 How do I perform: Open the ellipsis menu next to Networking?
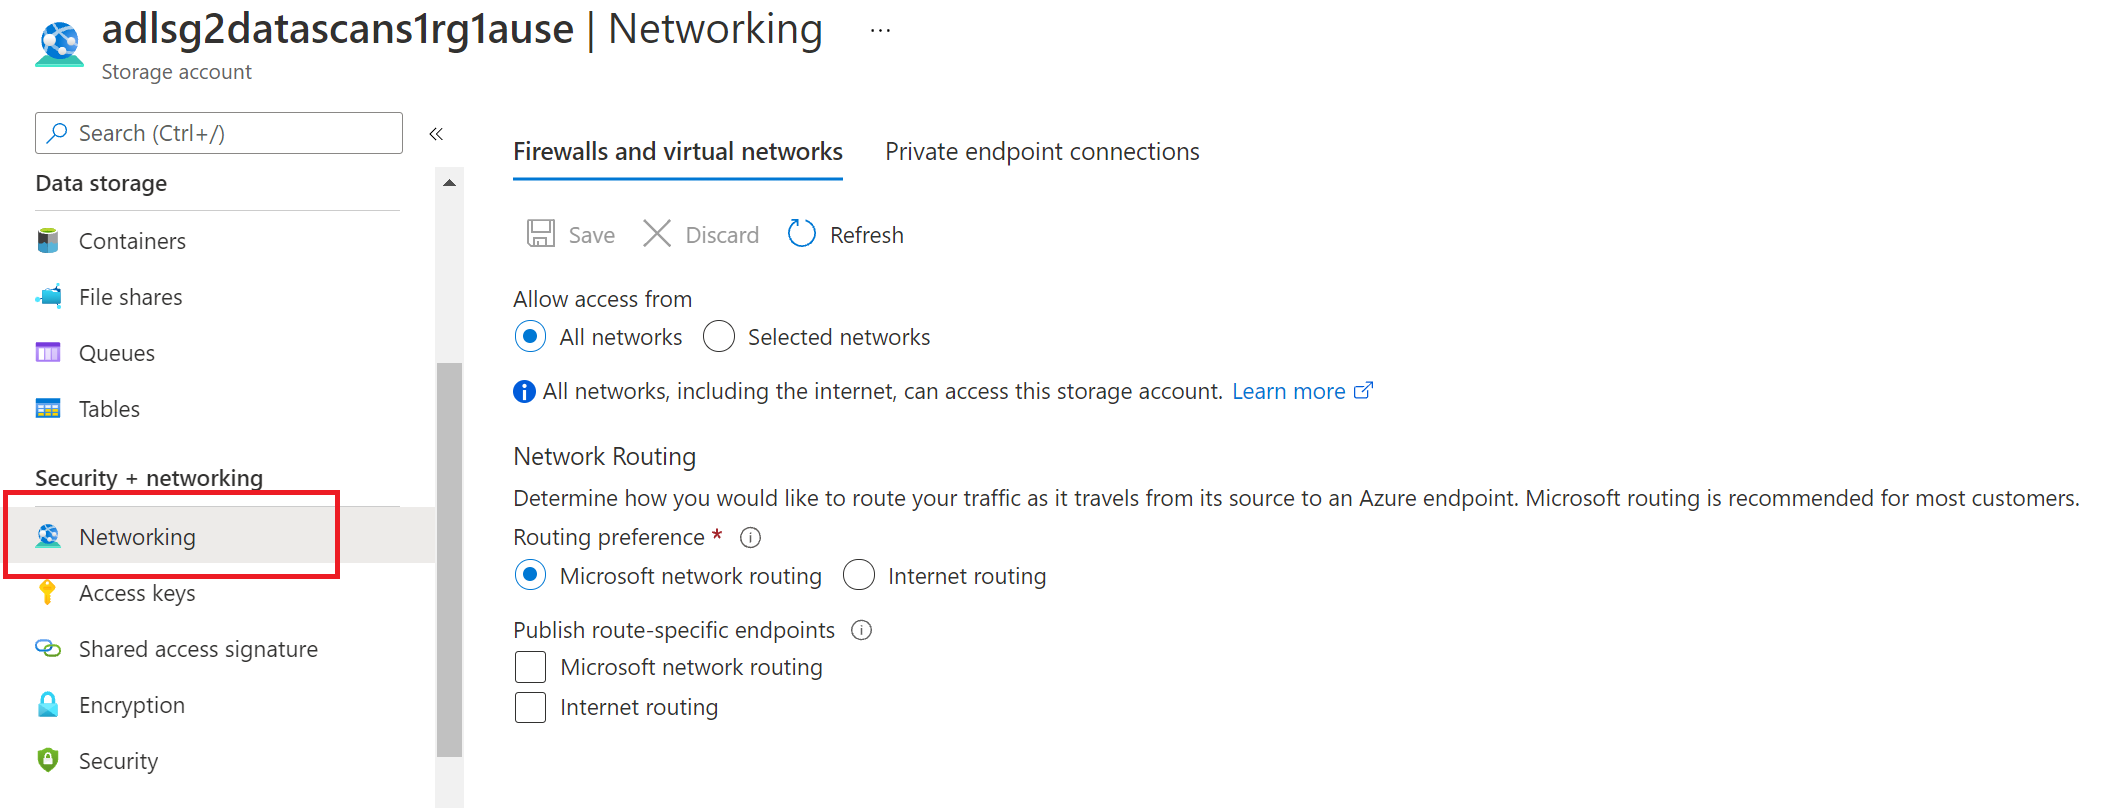pyautogui.click(x=879, y=28)
